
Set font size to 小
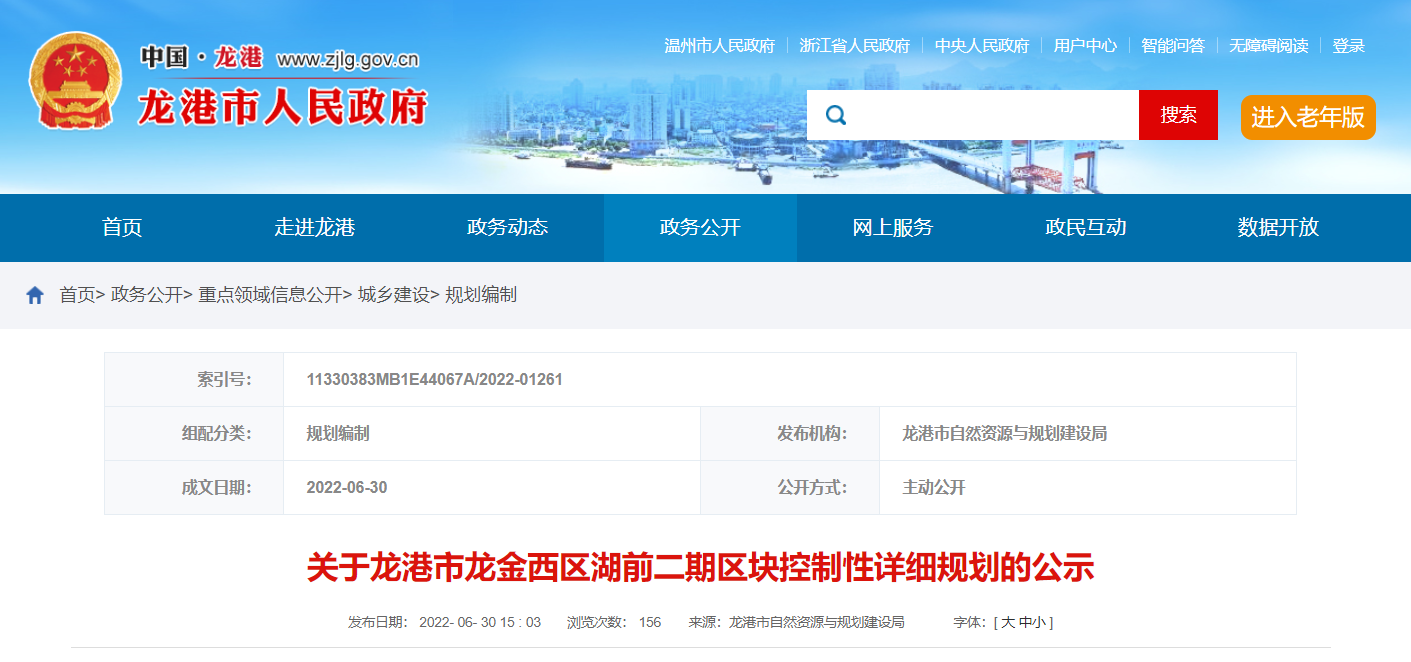click(x=1039, y=622)
